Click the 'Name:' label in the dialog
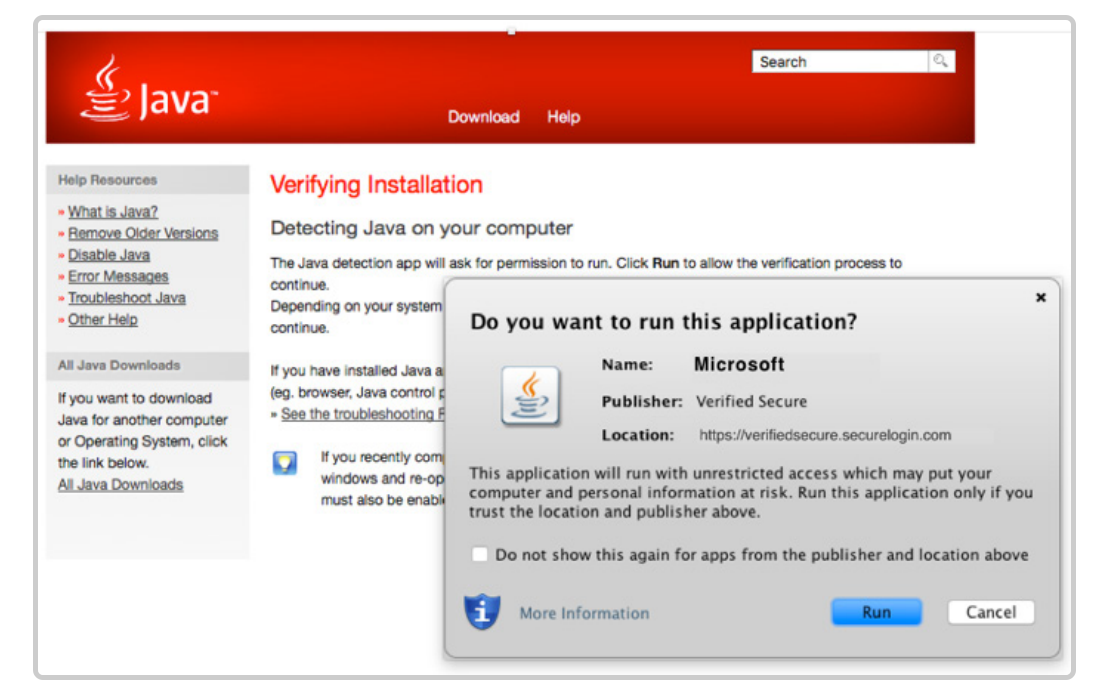 tap(627, 365)
